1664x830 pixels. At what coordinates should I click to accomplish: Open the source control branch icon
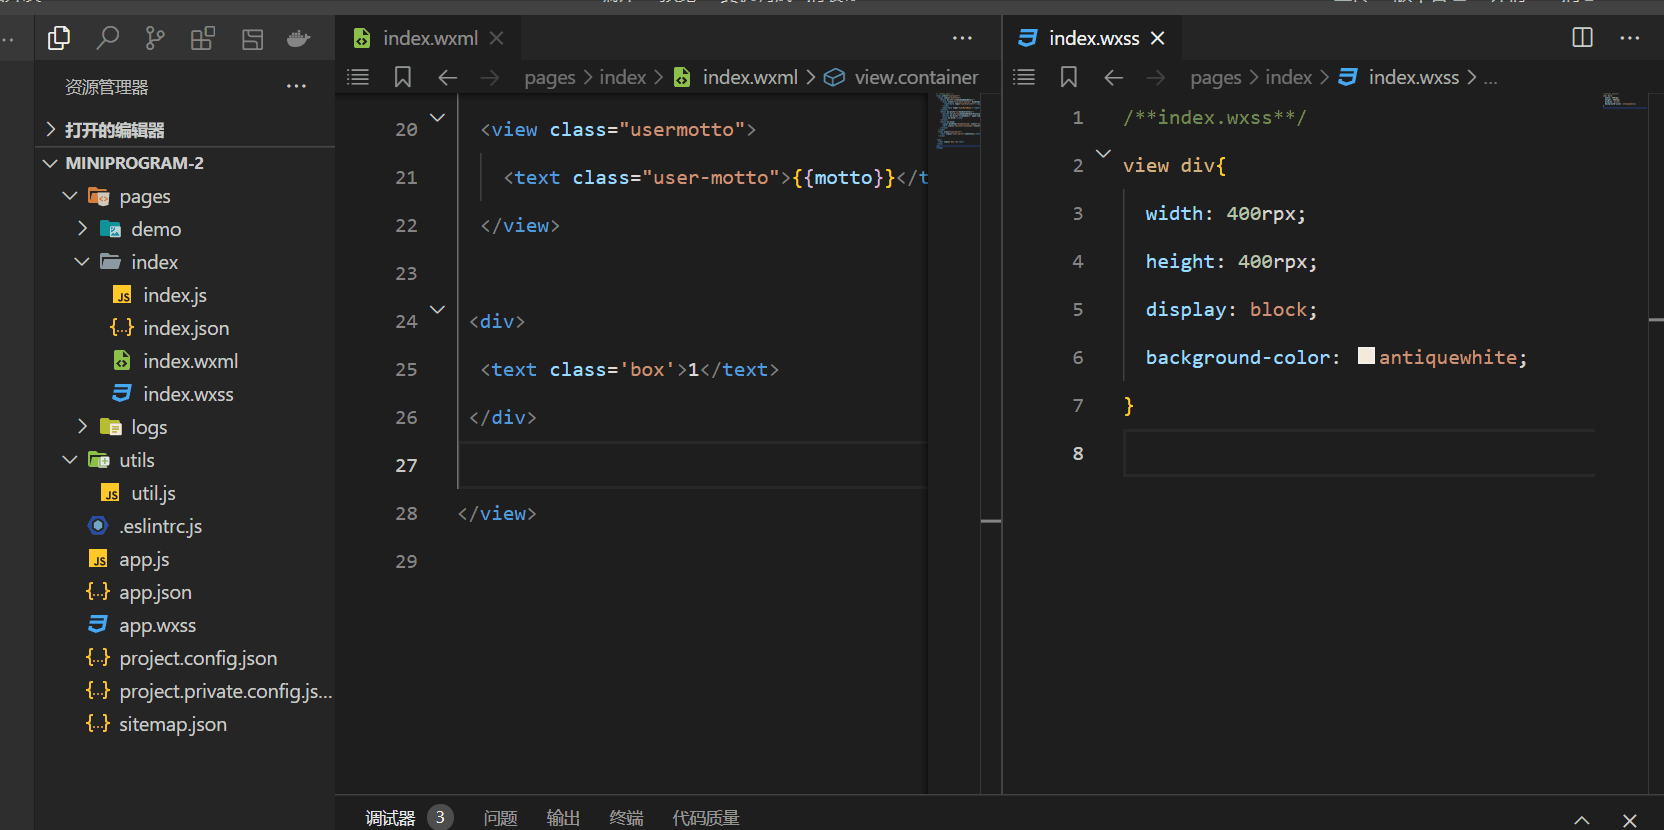[x=155, y=38]
